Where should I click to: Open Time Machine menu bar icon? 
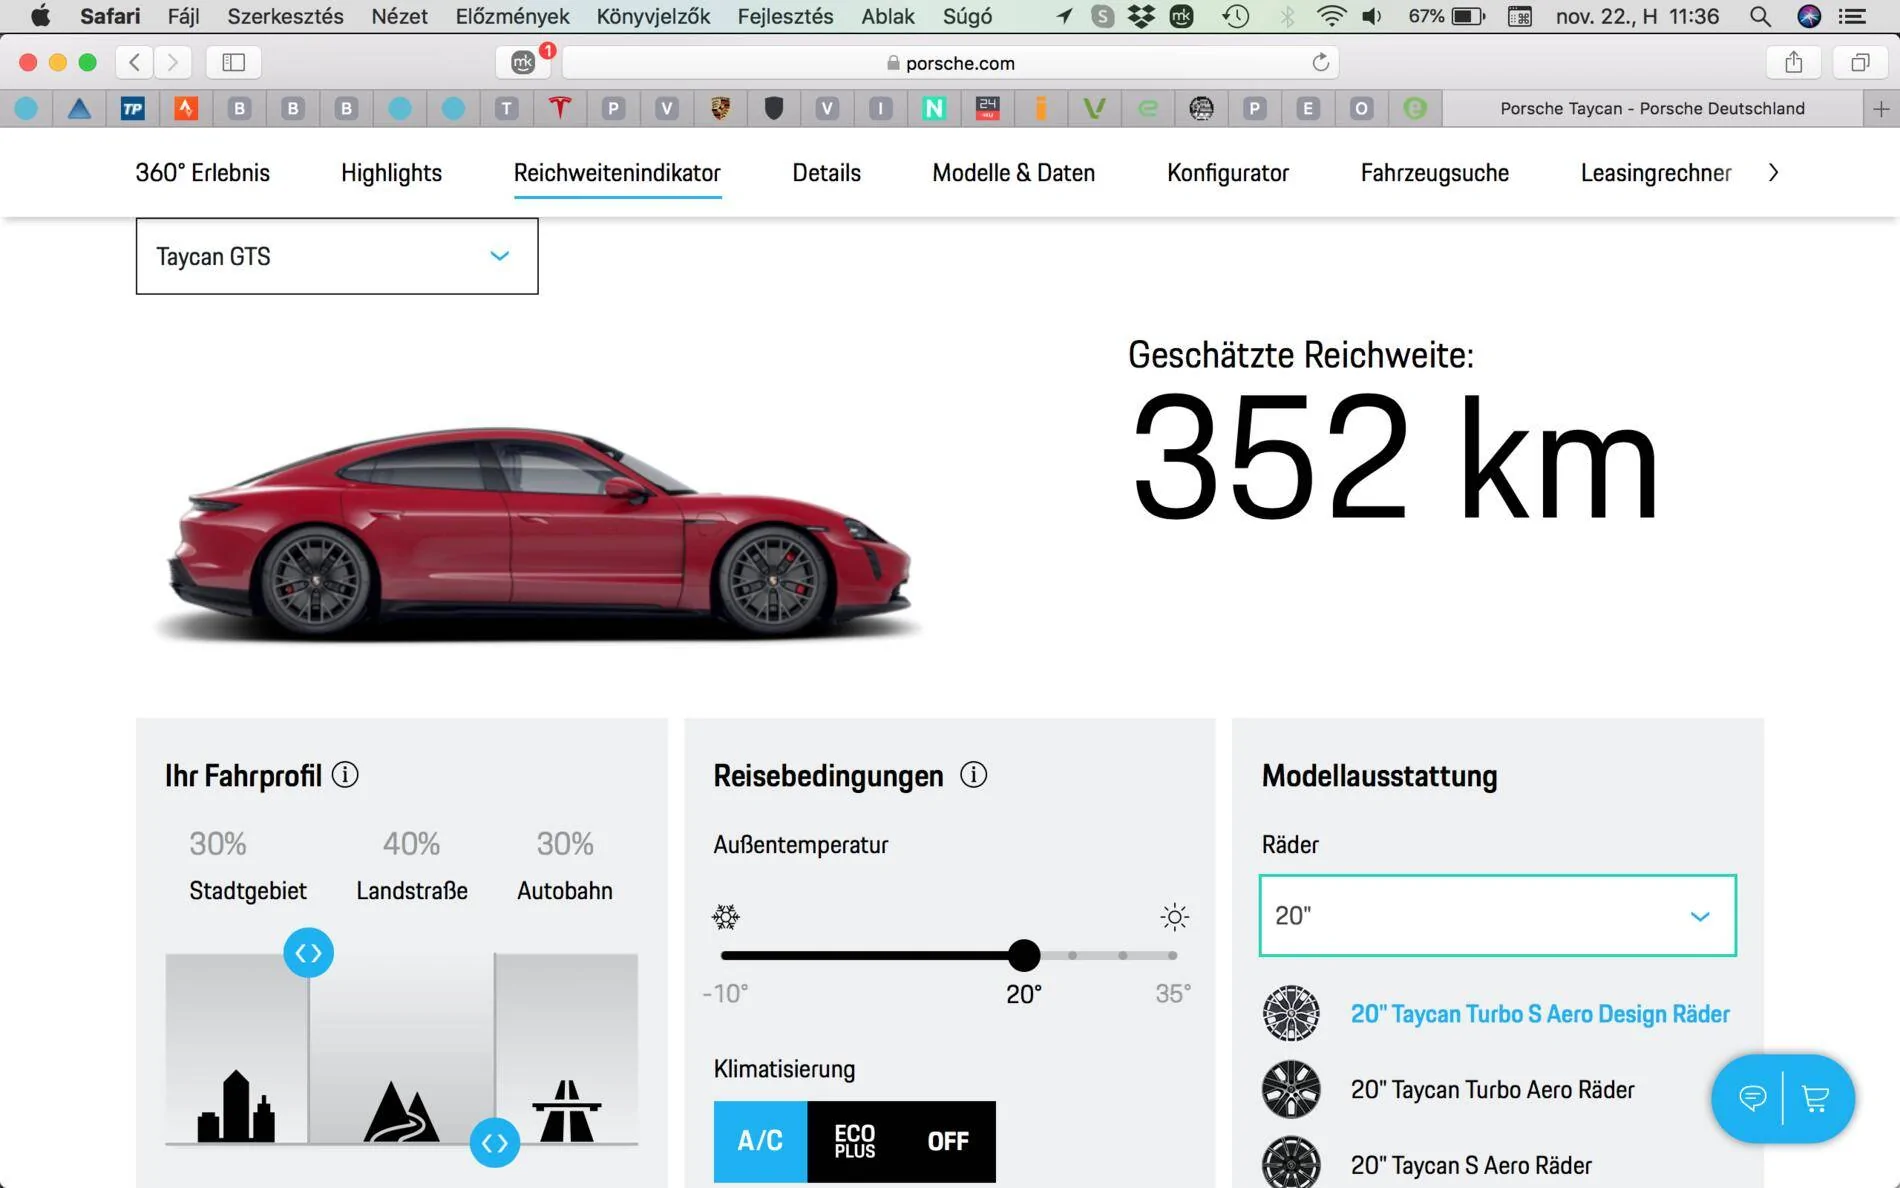1237,16
